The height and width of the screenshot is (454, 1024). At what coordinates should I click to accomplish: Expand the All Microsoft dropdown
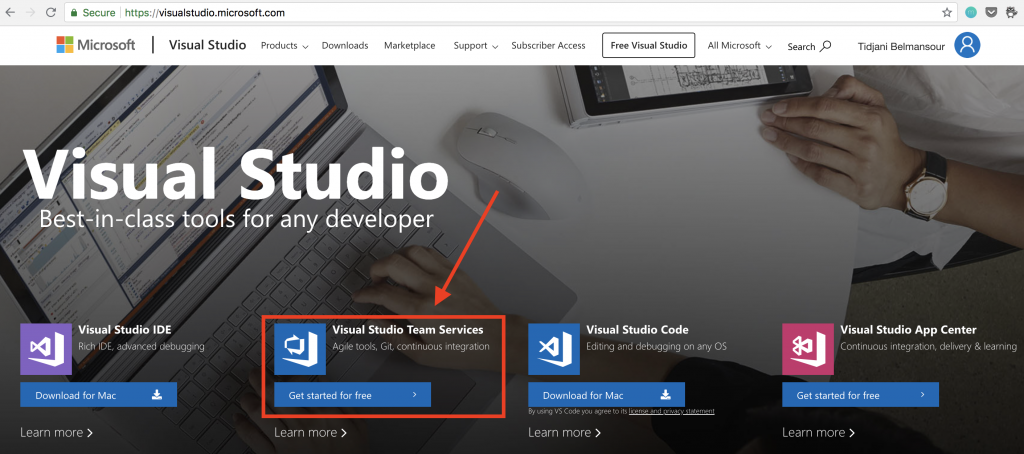740,46
